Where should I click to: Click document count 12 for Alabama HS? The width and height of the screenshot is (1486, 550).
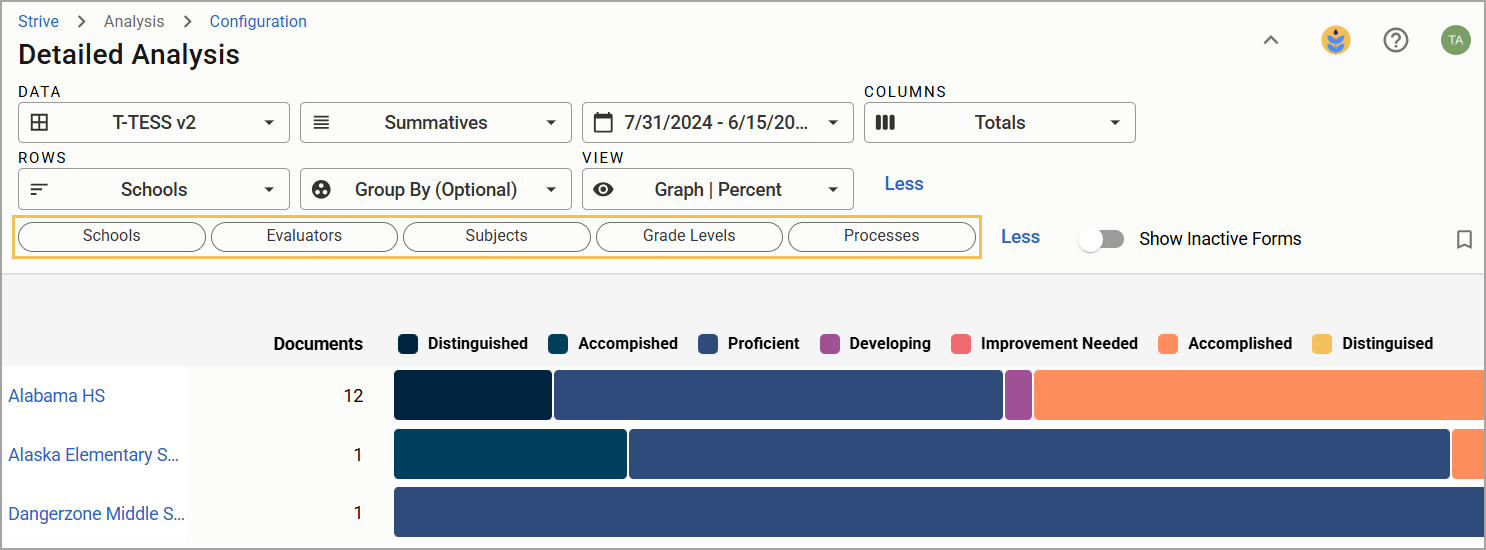[x=353, y=396]
